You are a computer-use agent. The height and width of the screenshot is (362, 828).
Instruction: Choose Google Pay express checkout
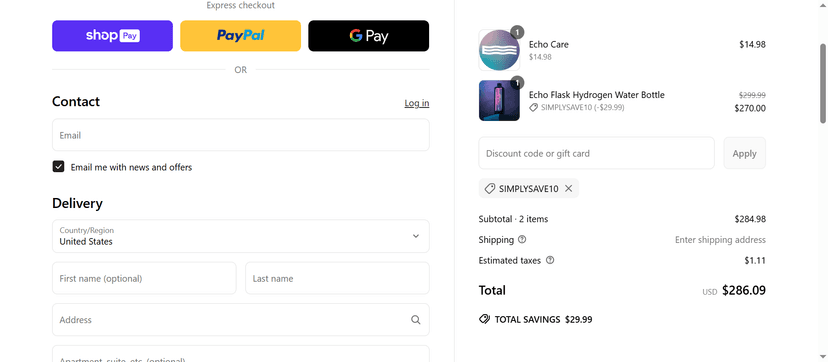click(369, 36)
